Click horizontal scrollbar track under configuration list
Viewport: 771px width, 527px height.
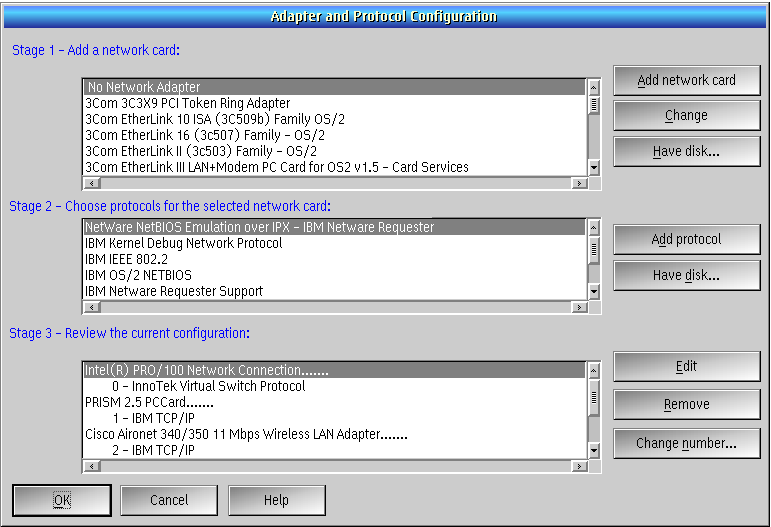[336, 466]
